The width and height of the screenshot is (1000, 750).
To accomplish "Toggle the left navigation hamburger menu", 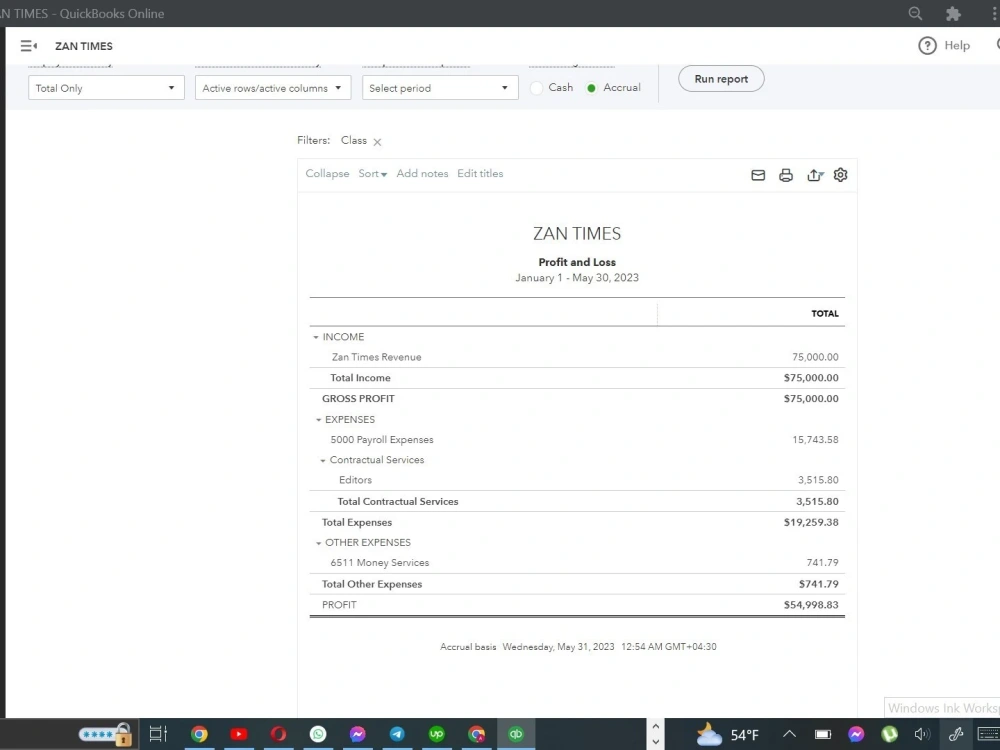I will 28,46.
